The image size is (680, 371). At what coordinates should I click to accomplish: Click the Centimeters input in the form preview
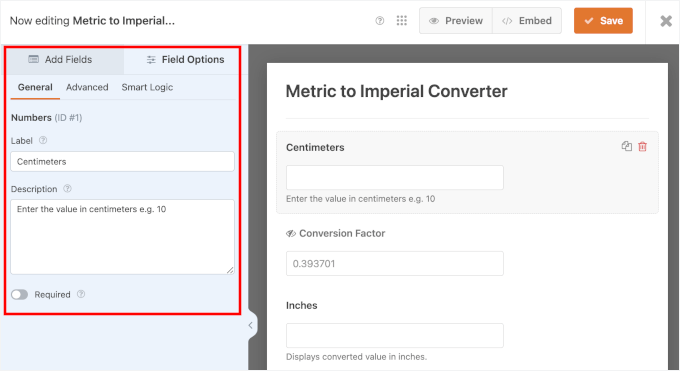395,177
